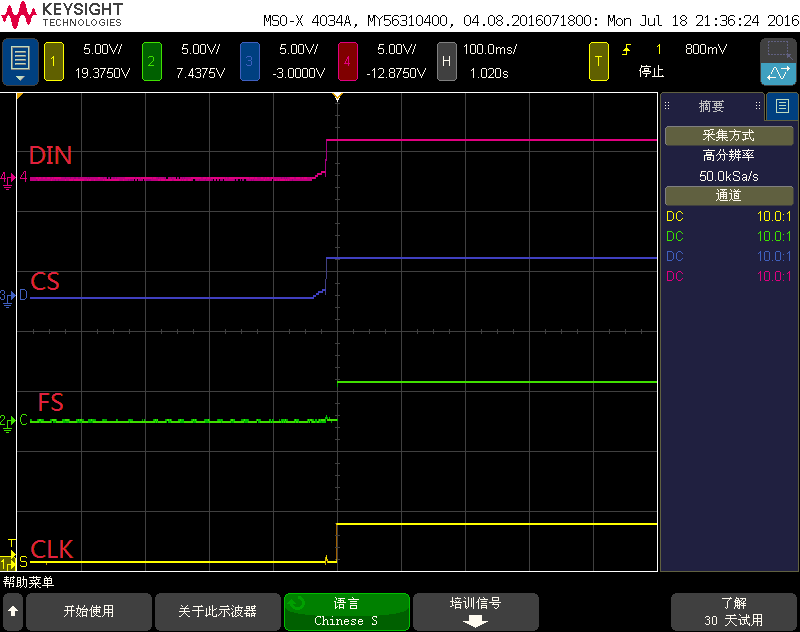The image size is (800, 632).
Task: Click the blue DC 10.0:1 row
Action: (729, 256)
